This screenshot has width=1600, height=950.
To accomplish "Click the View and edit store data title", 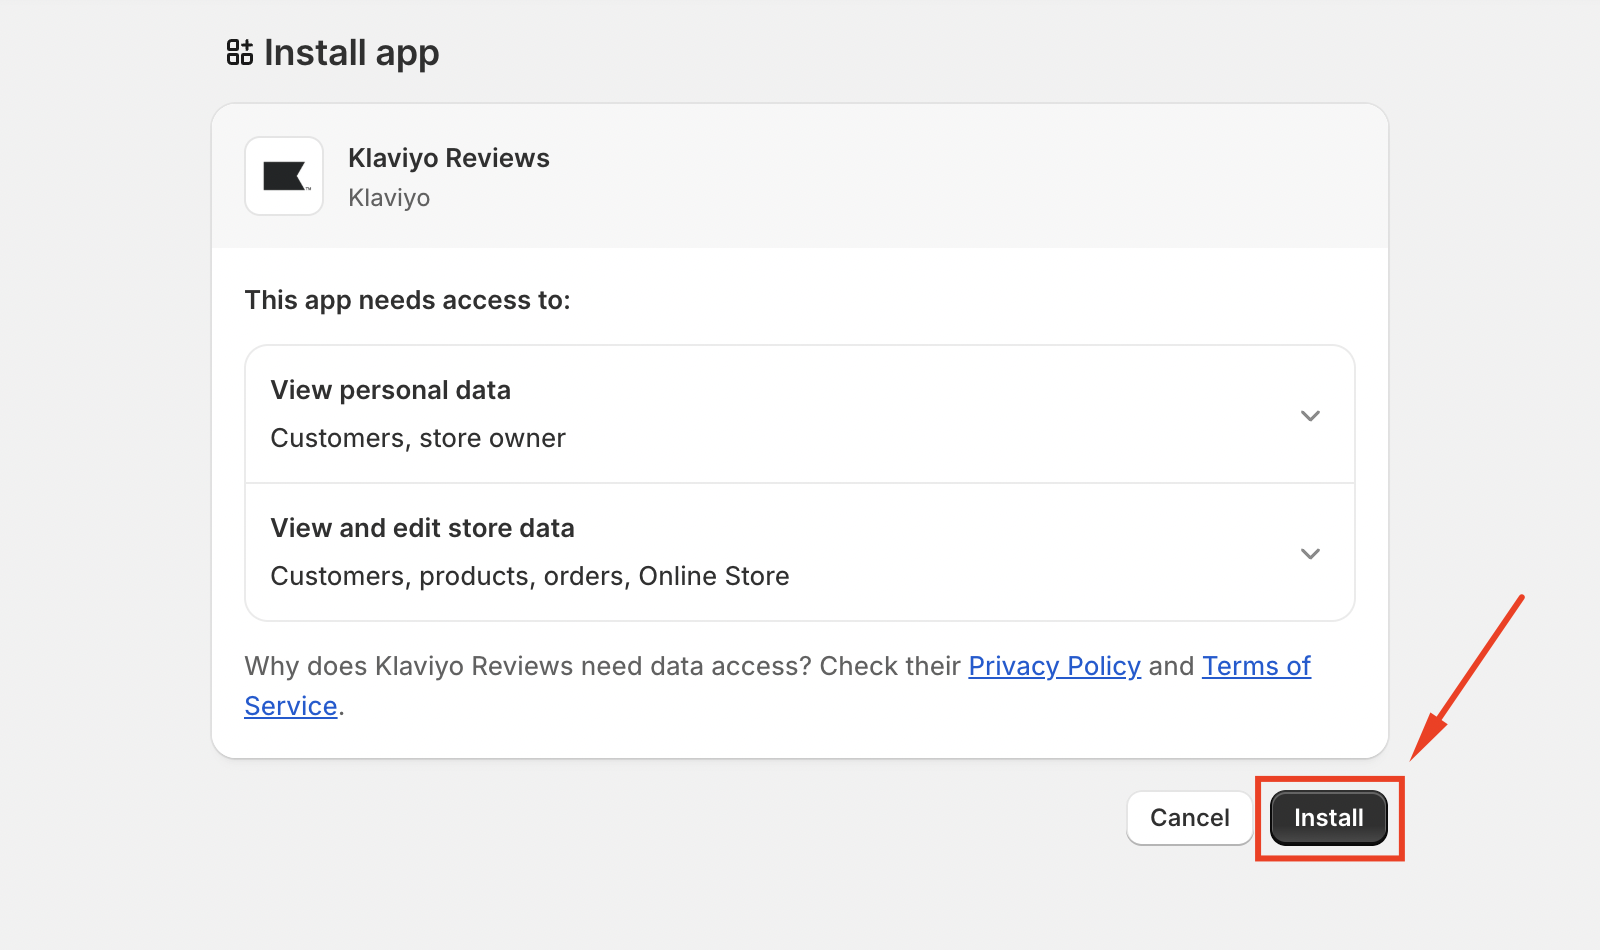I will (422, 528).
